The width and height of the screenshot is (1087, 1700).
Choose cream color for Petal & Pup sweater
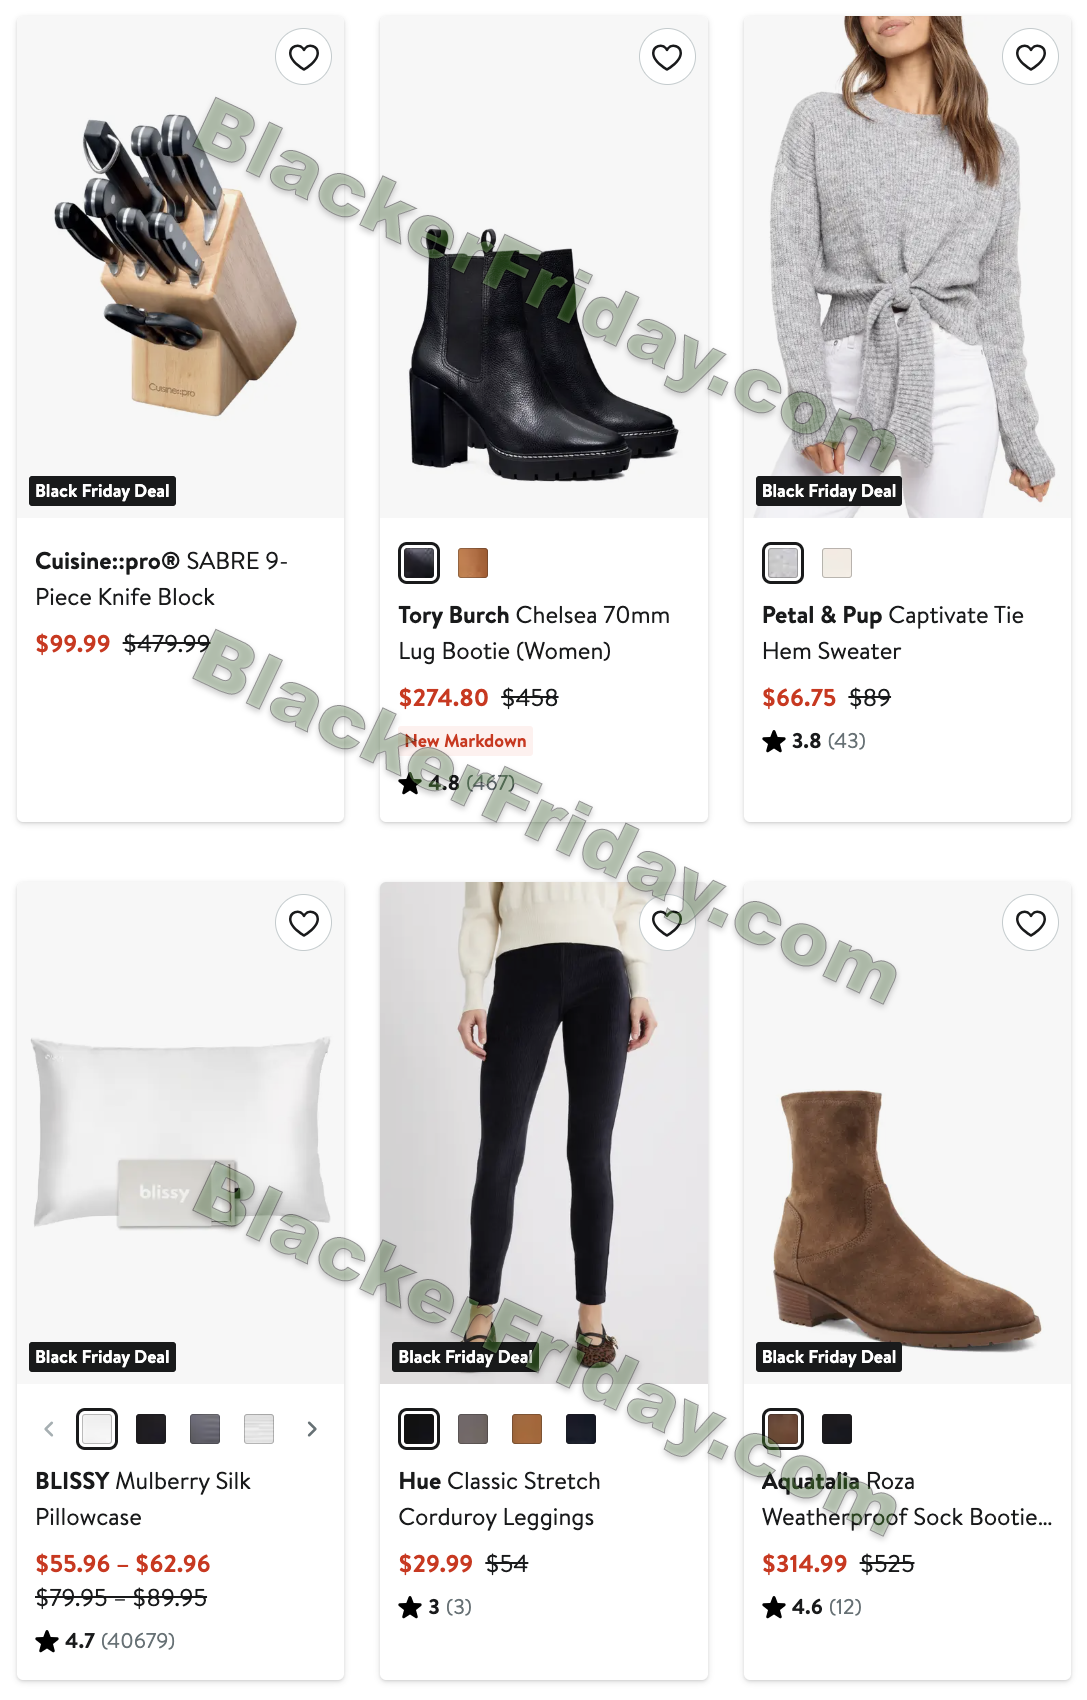pyautogui.click(x=837, y=563)
